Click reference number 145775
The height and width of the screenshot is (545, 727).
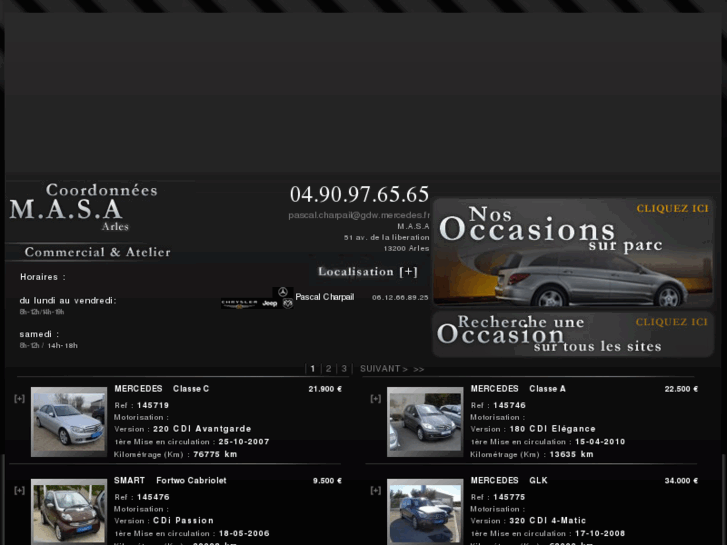510,497
